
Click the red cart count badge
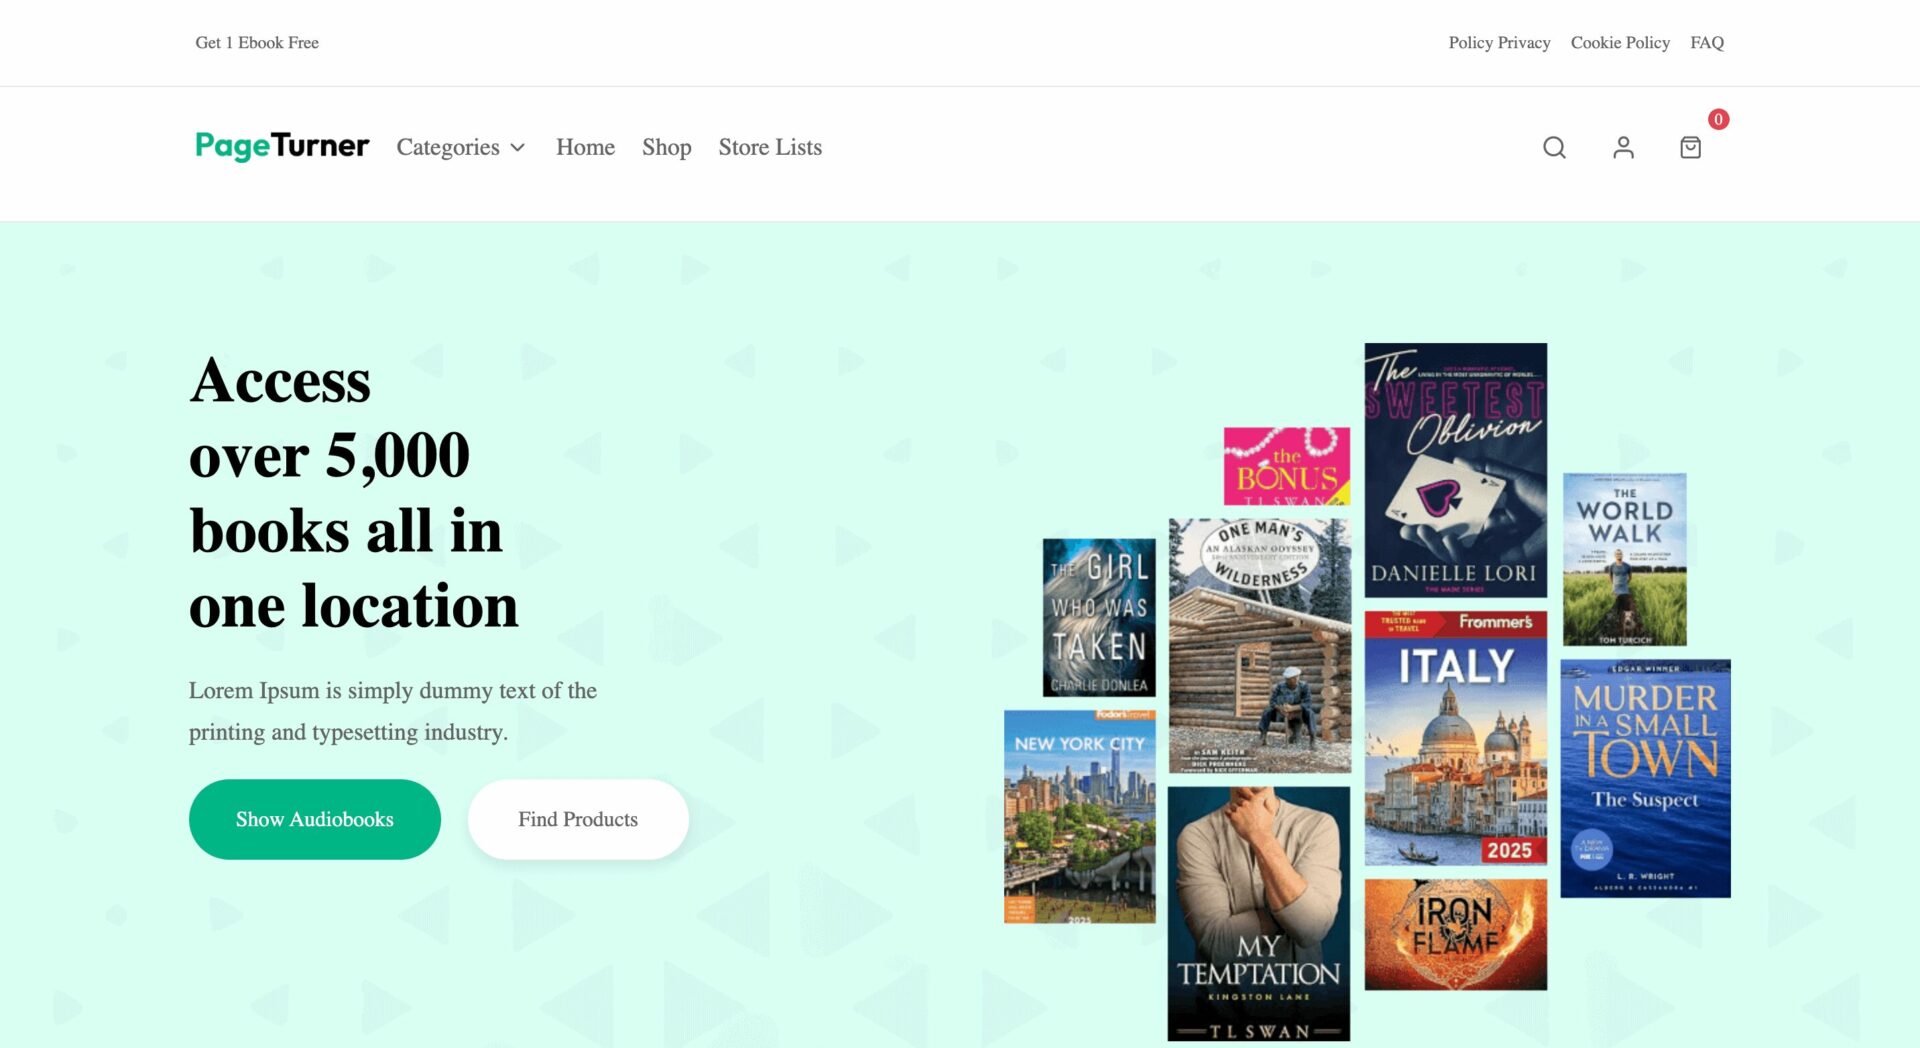coord(1718,119)
